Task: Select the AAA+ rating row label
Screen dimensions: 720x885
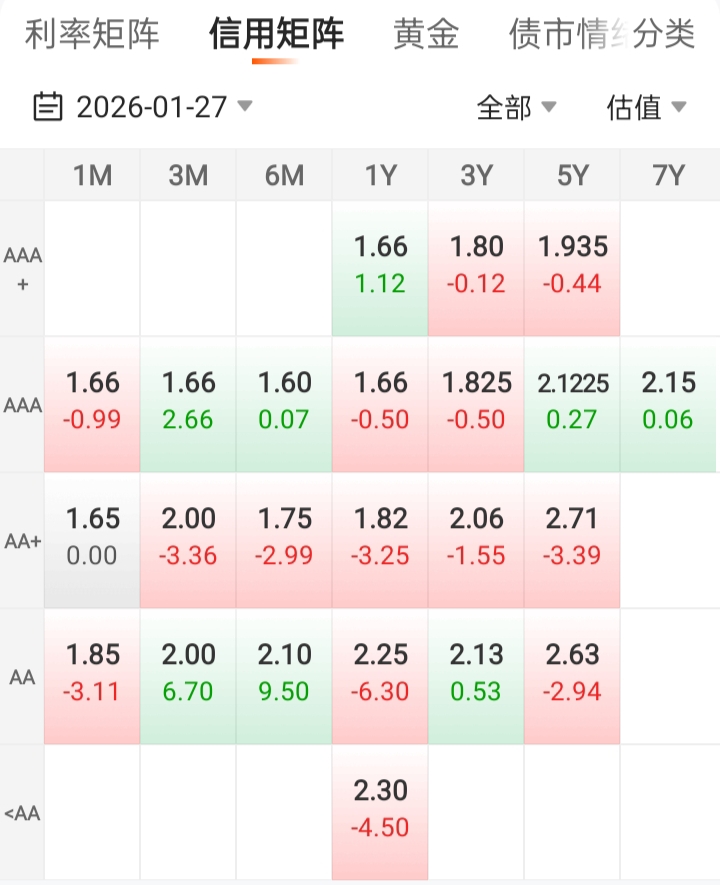Action: (x=22, y=269)
